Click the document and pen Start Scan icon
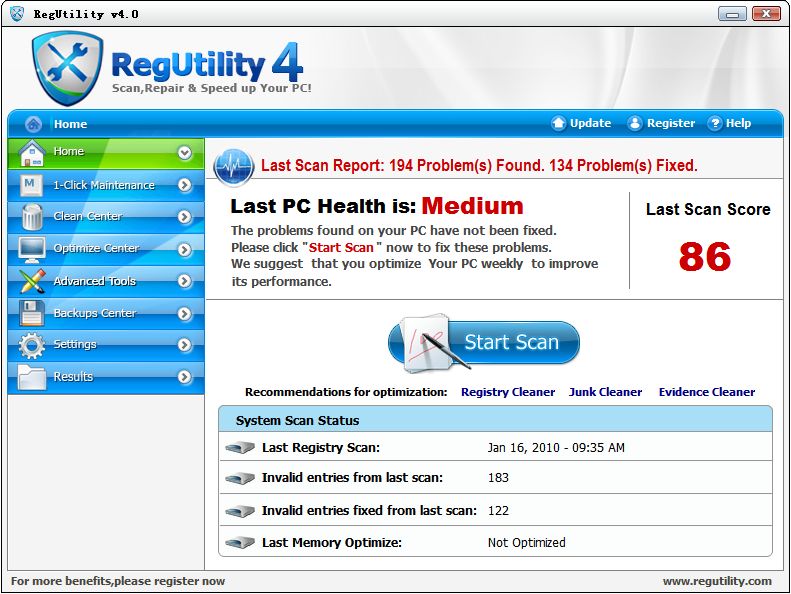Viewport: 791px width, 594px height. point(435,344)
